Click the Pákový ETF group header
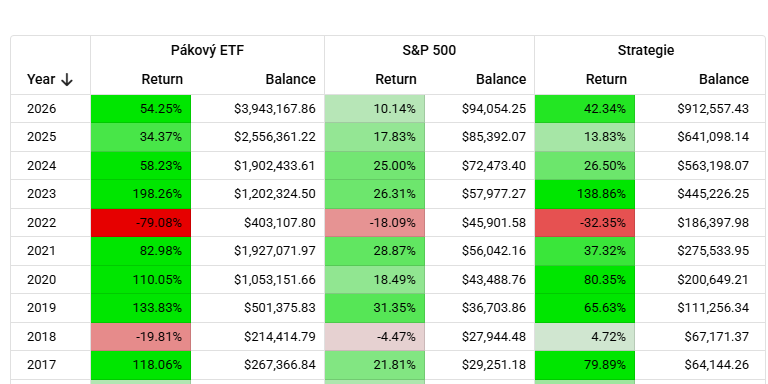Viewport: 768px width, 384px height. (207, 50)
